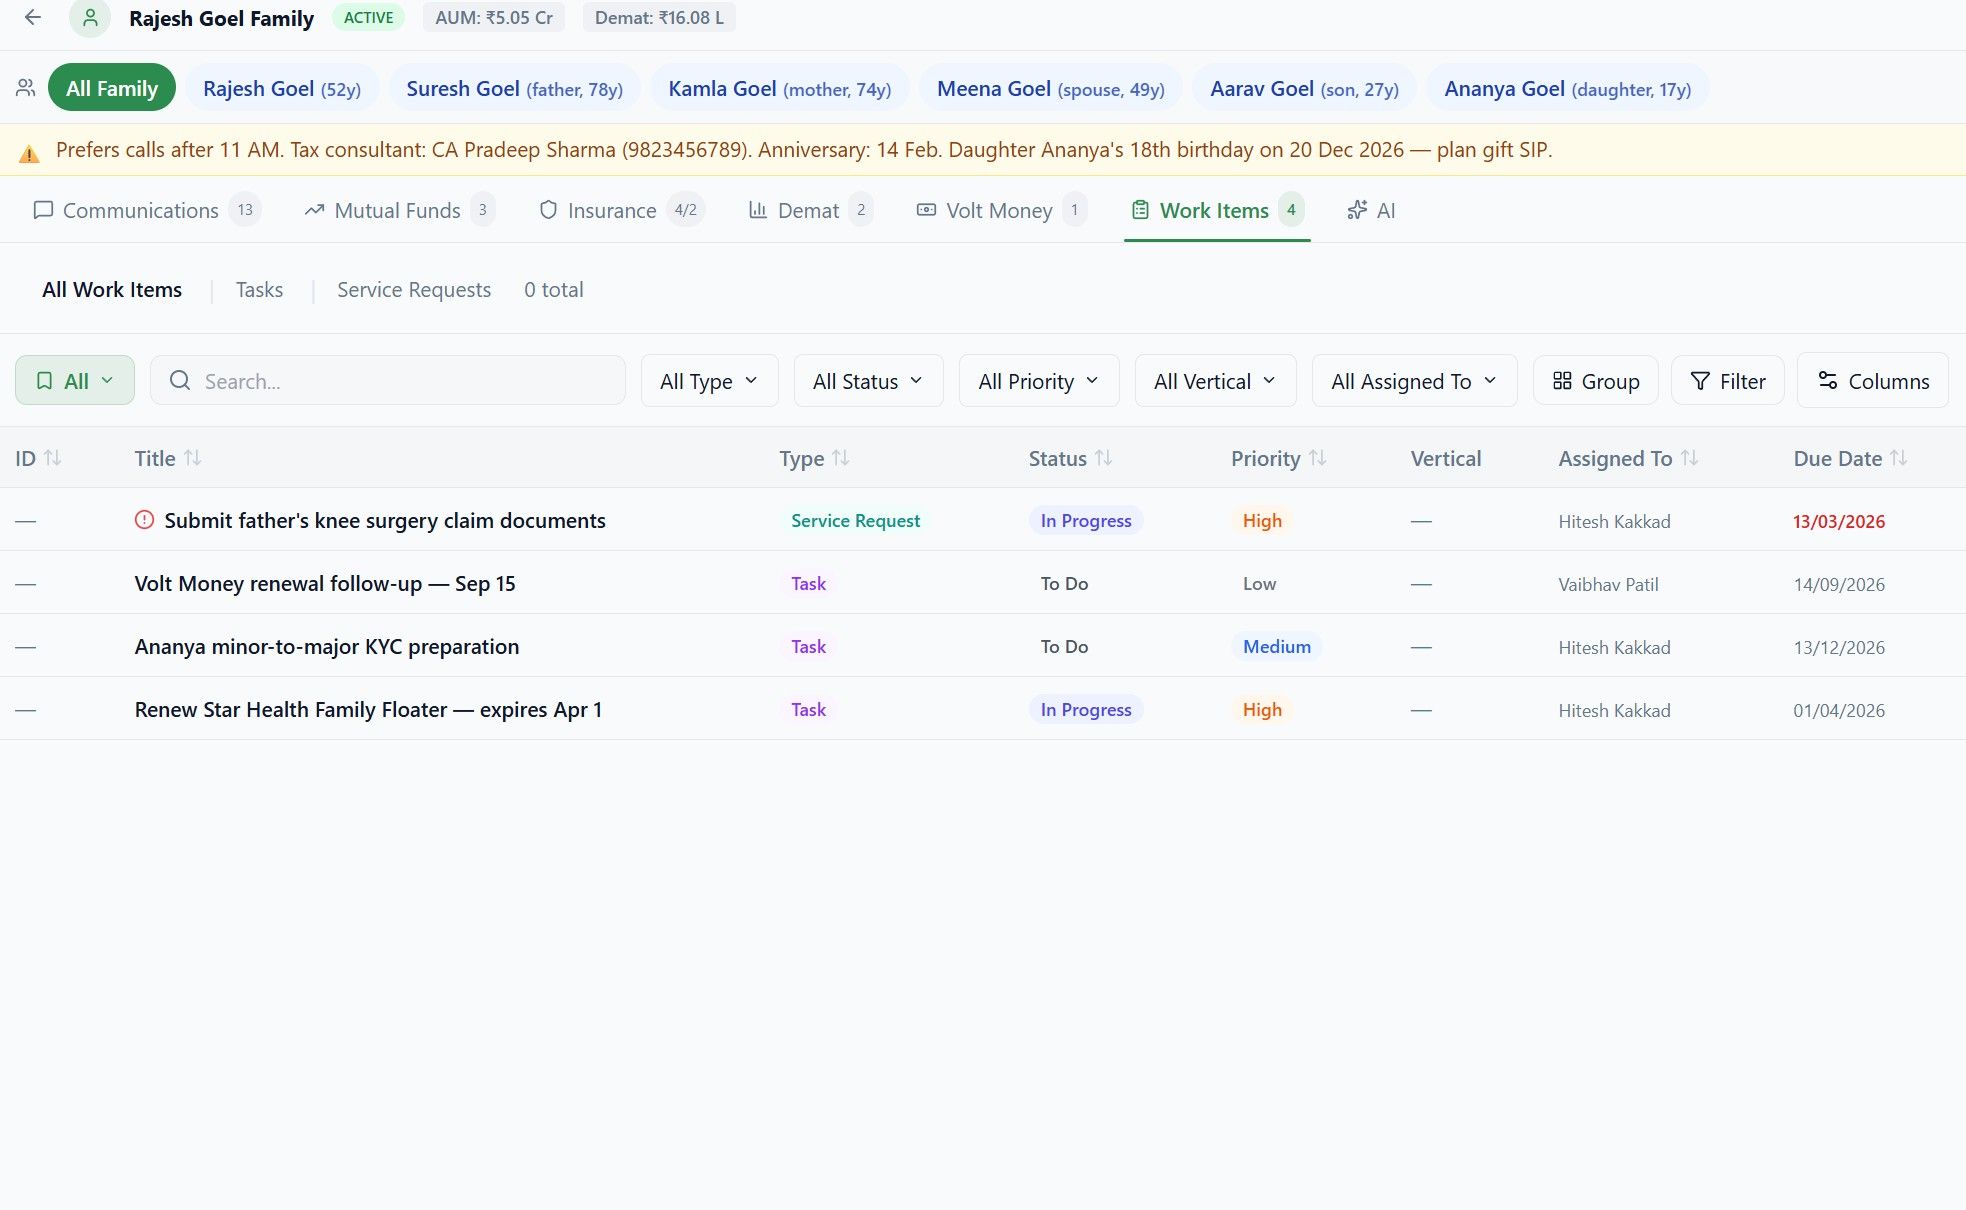
Task: Click the family profile avatar icon
Action: [90, 18]
